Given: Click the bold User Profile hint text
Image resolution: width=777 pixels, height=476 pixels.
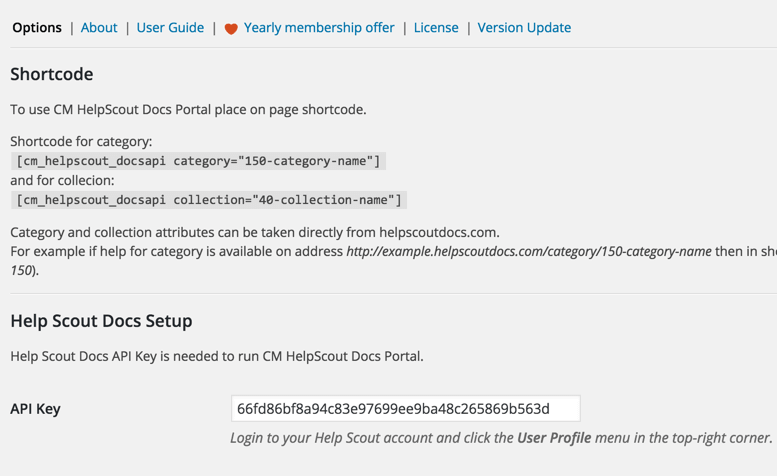Looking at the screenshot, I should [554, 438].
